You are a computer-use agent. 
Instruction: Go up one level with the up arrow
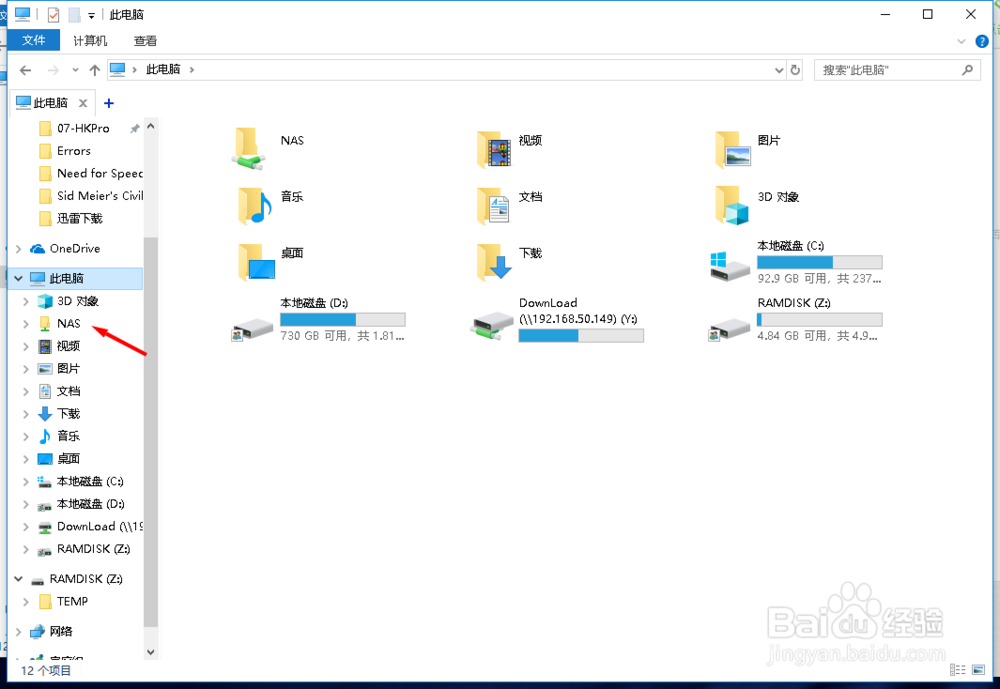click(94, 70)
